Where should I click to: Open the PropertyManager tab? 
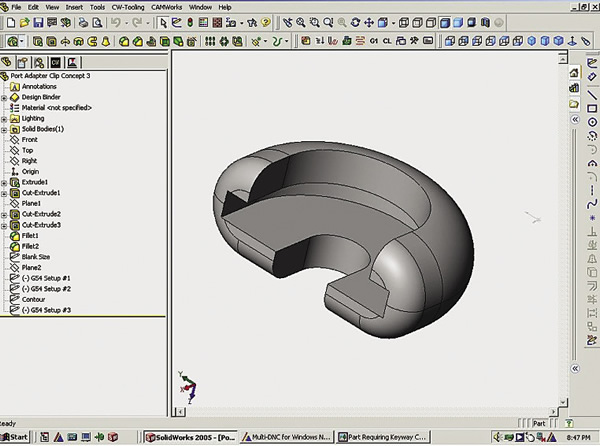(23, 62)
